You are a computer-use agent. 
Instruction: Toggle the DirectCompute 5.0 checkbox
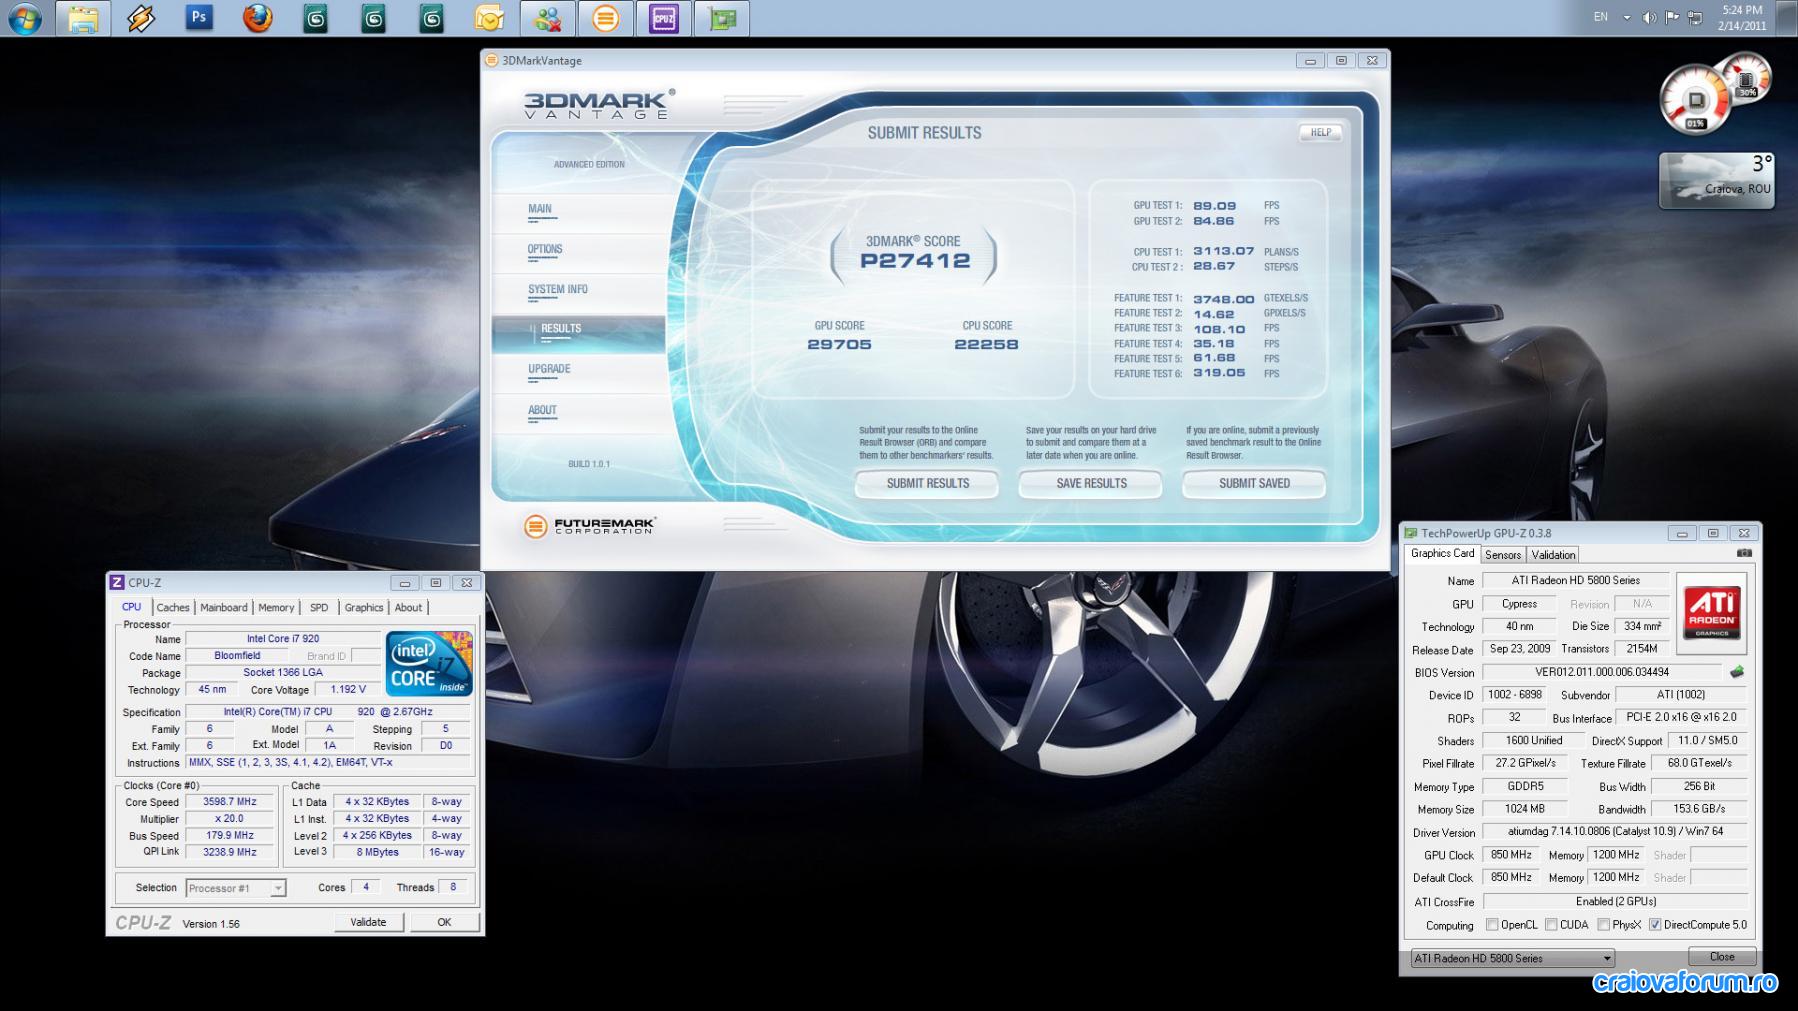[1655, 925]
